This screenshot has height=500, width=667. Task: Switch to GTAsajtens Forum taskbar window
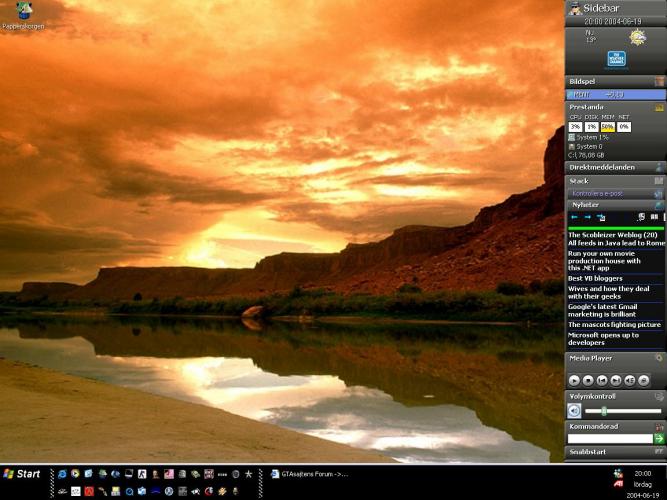tap(310, 474)
